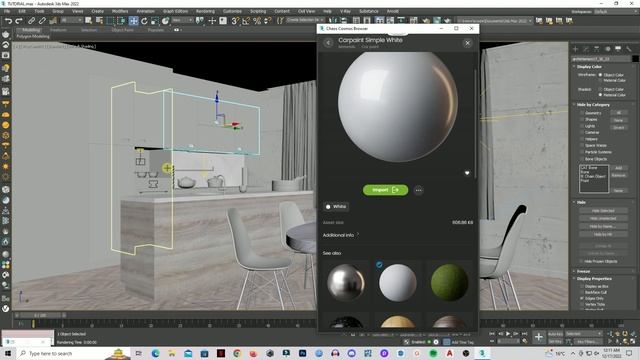Collapse the Display Properties rollout

click(x=593, y=279)
